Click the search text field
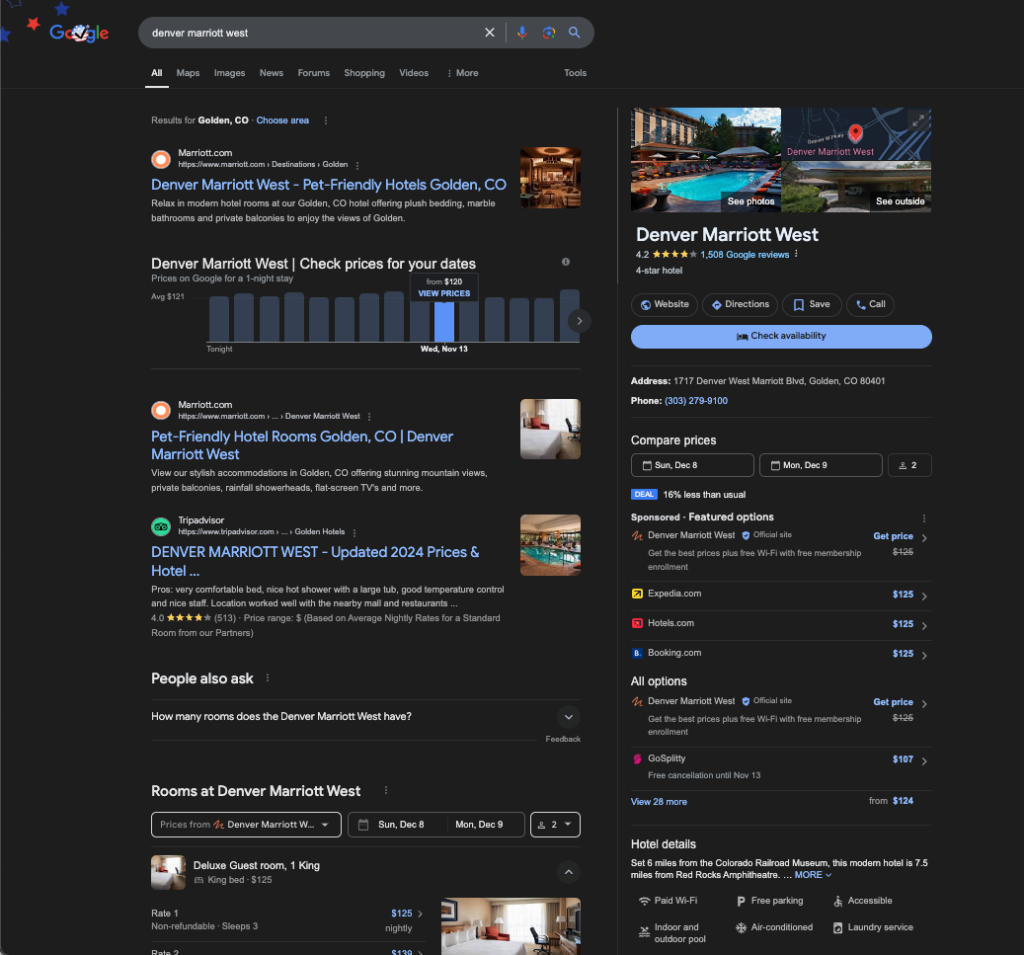 313,33
